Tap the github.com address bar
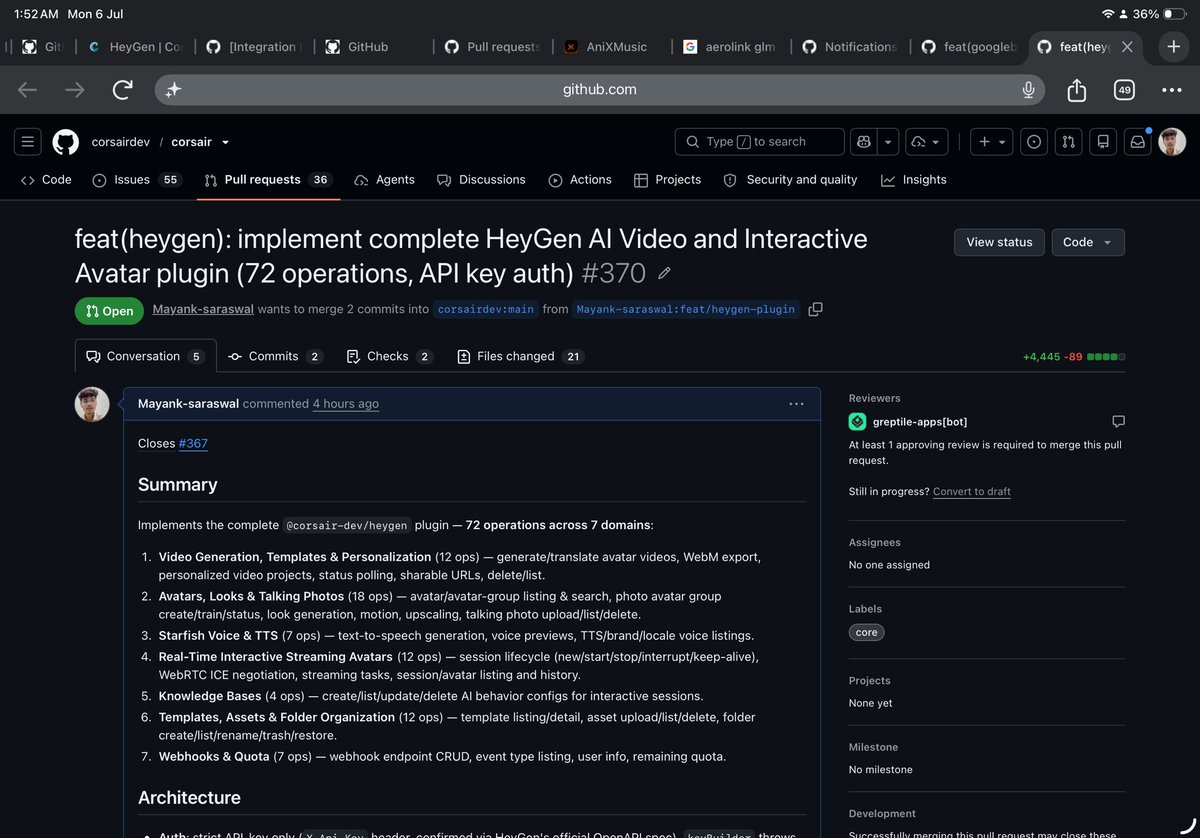The image size is (1200, 838). (x=600, y=90)
